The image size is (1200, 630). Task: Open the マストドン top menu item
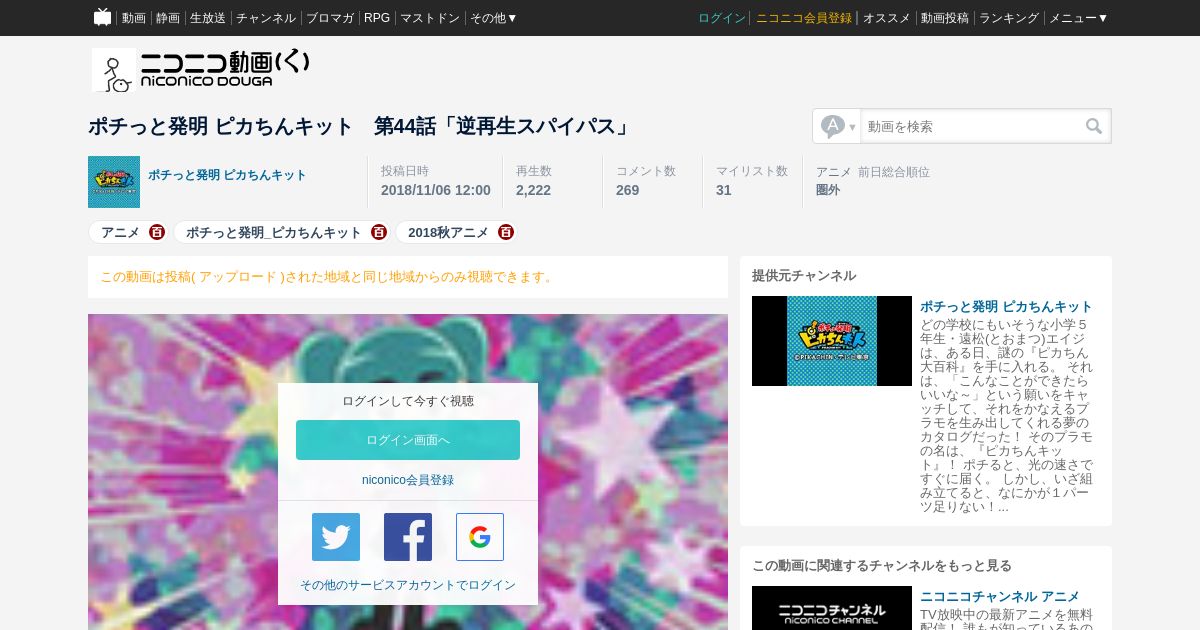(x=430, y=18)
